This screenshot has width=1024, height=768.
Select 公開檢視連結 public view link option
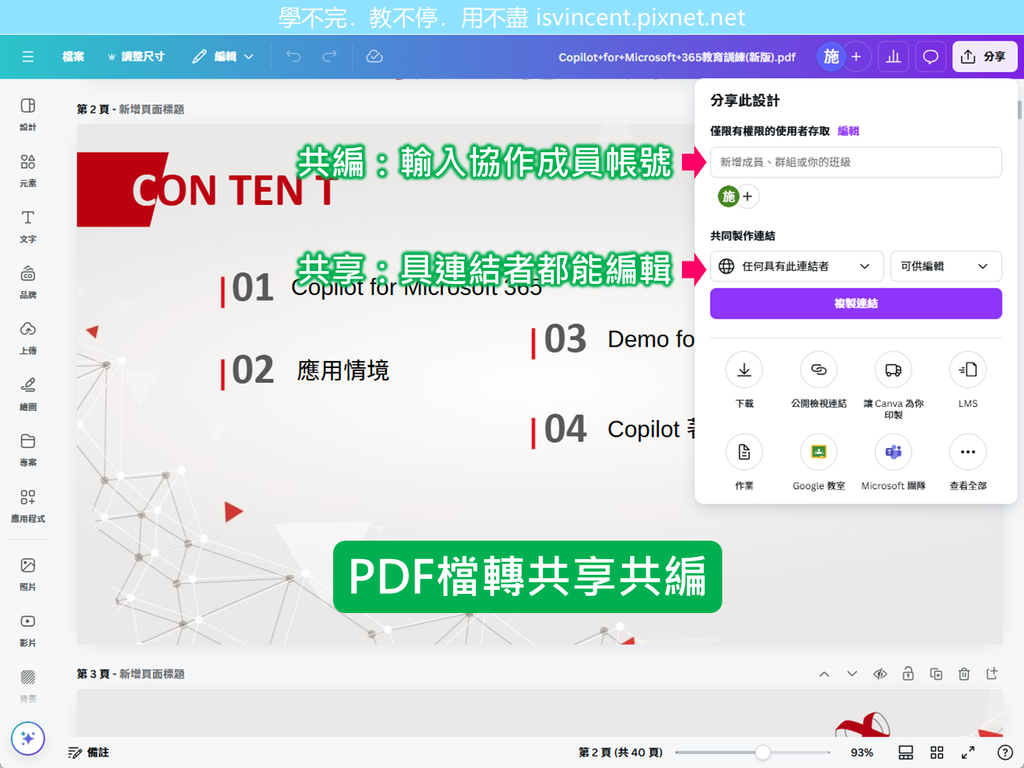pyautogui.click(x=818, y=380)
